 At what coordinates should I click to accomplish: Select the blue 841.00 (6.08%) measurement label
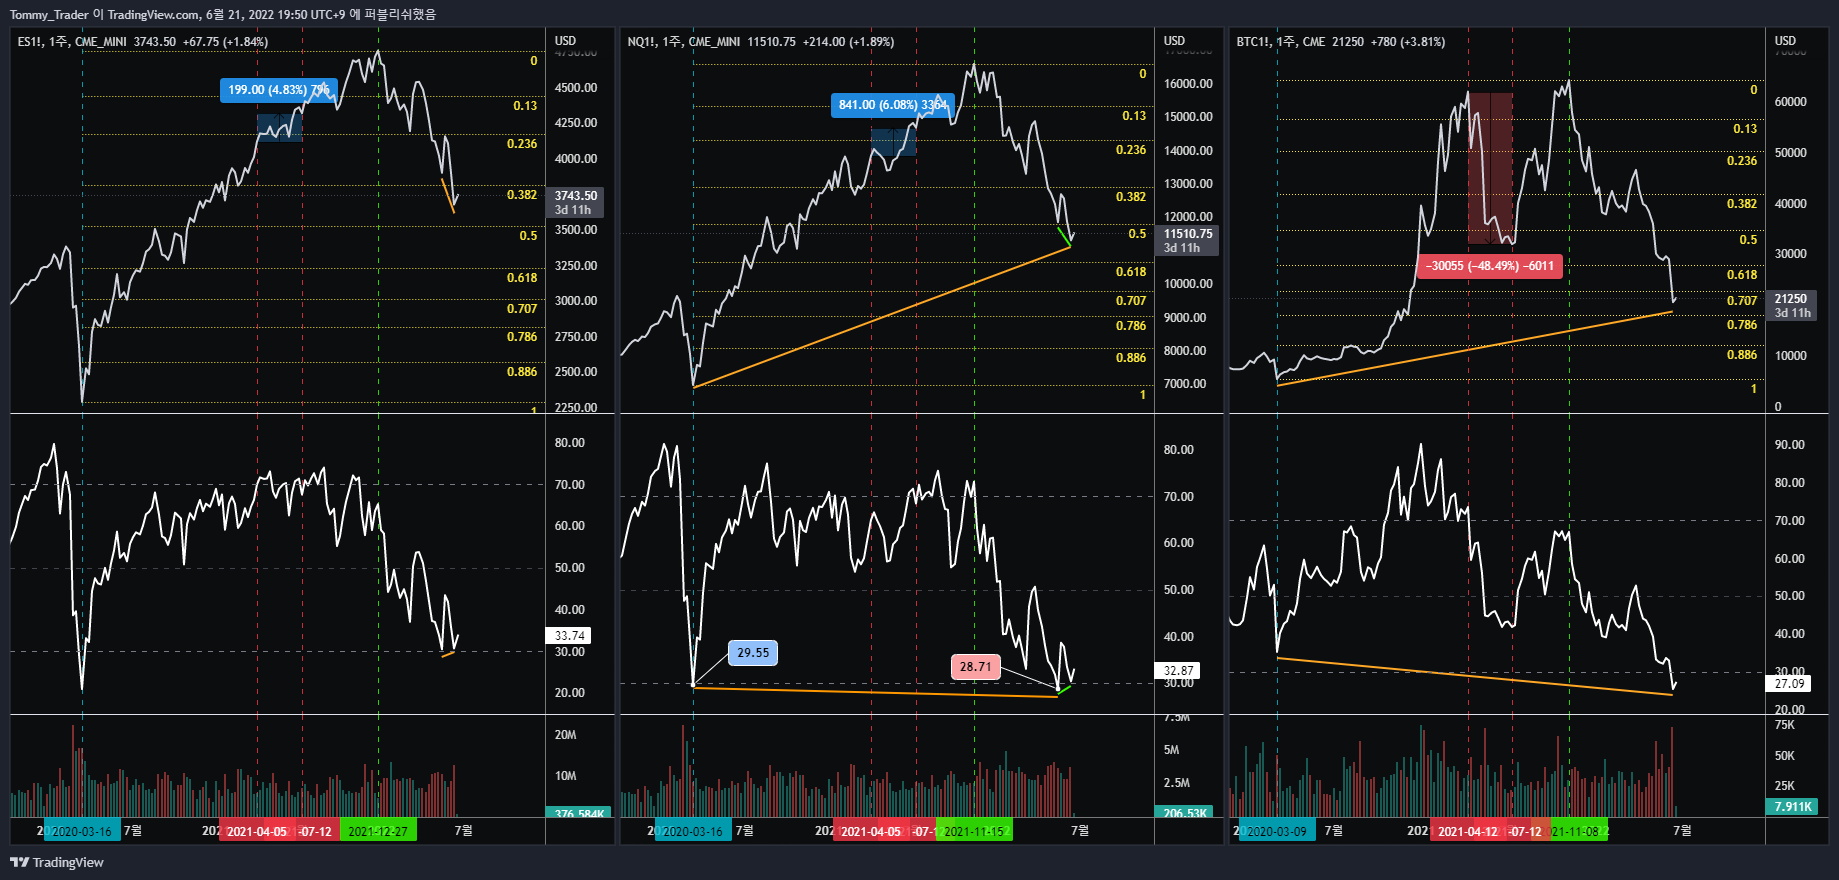(x=893, y=105)
